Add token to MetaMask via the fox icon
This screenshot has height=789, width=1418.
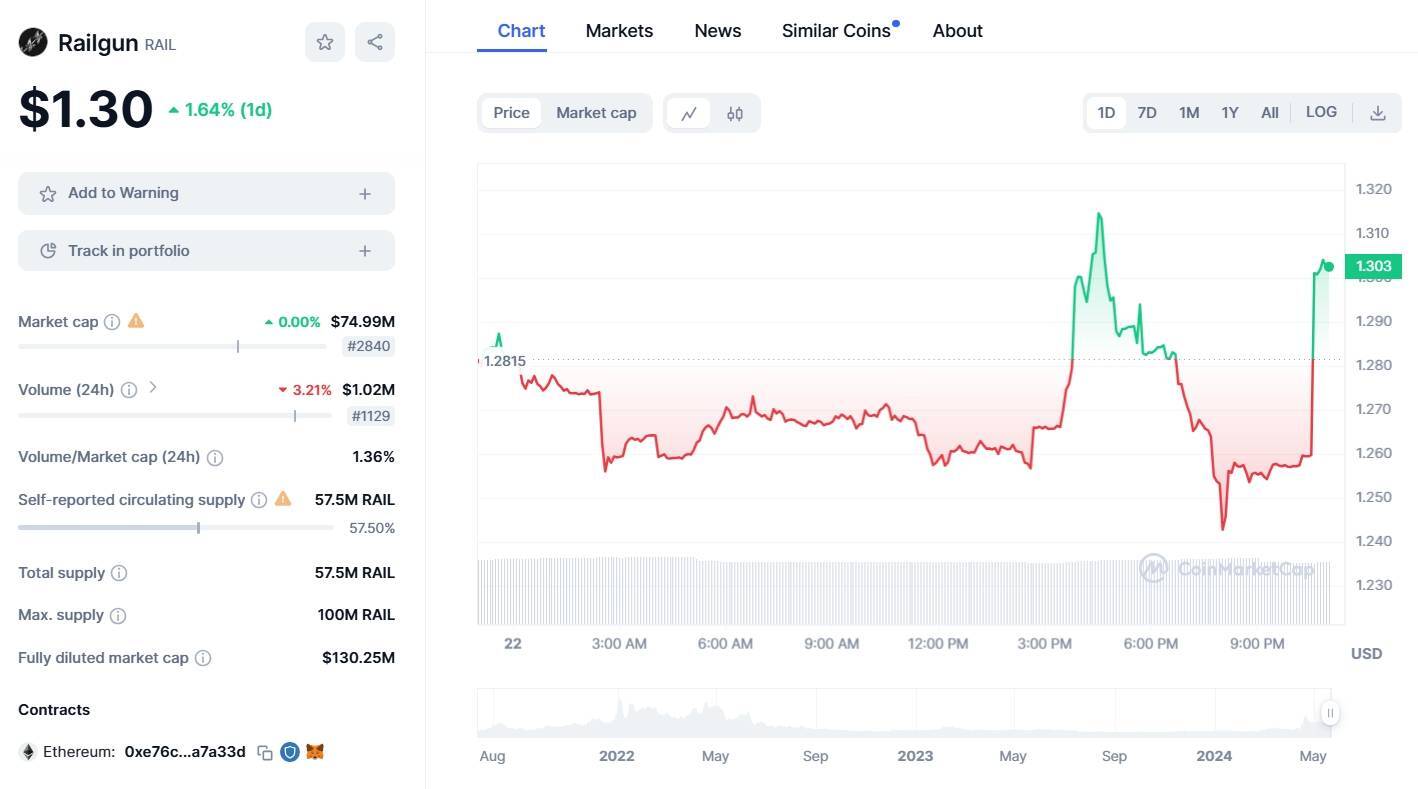click(315, 751)
